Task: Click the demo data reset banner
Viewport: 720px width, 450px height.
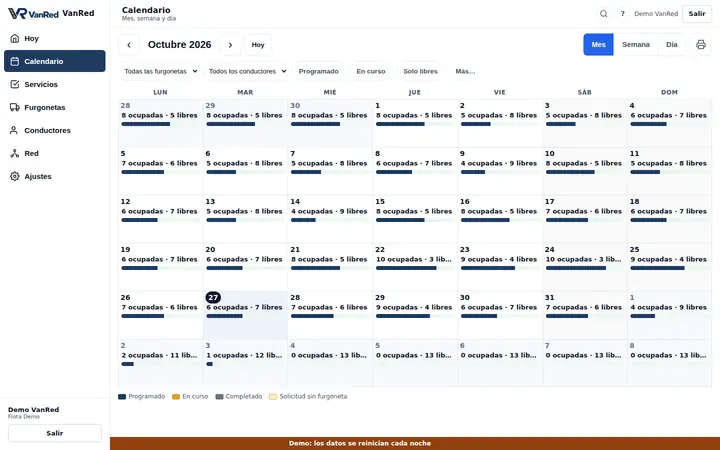Action: 415,444
